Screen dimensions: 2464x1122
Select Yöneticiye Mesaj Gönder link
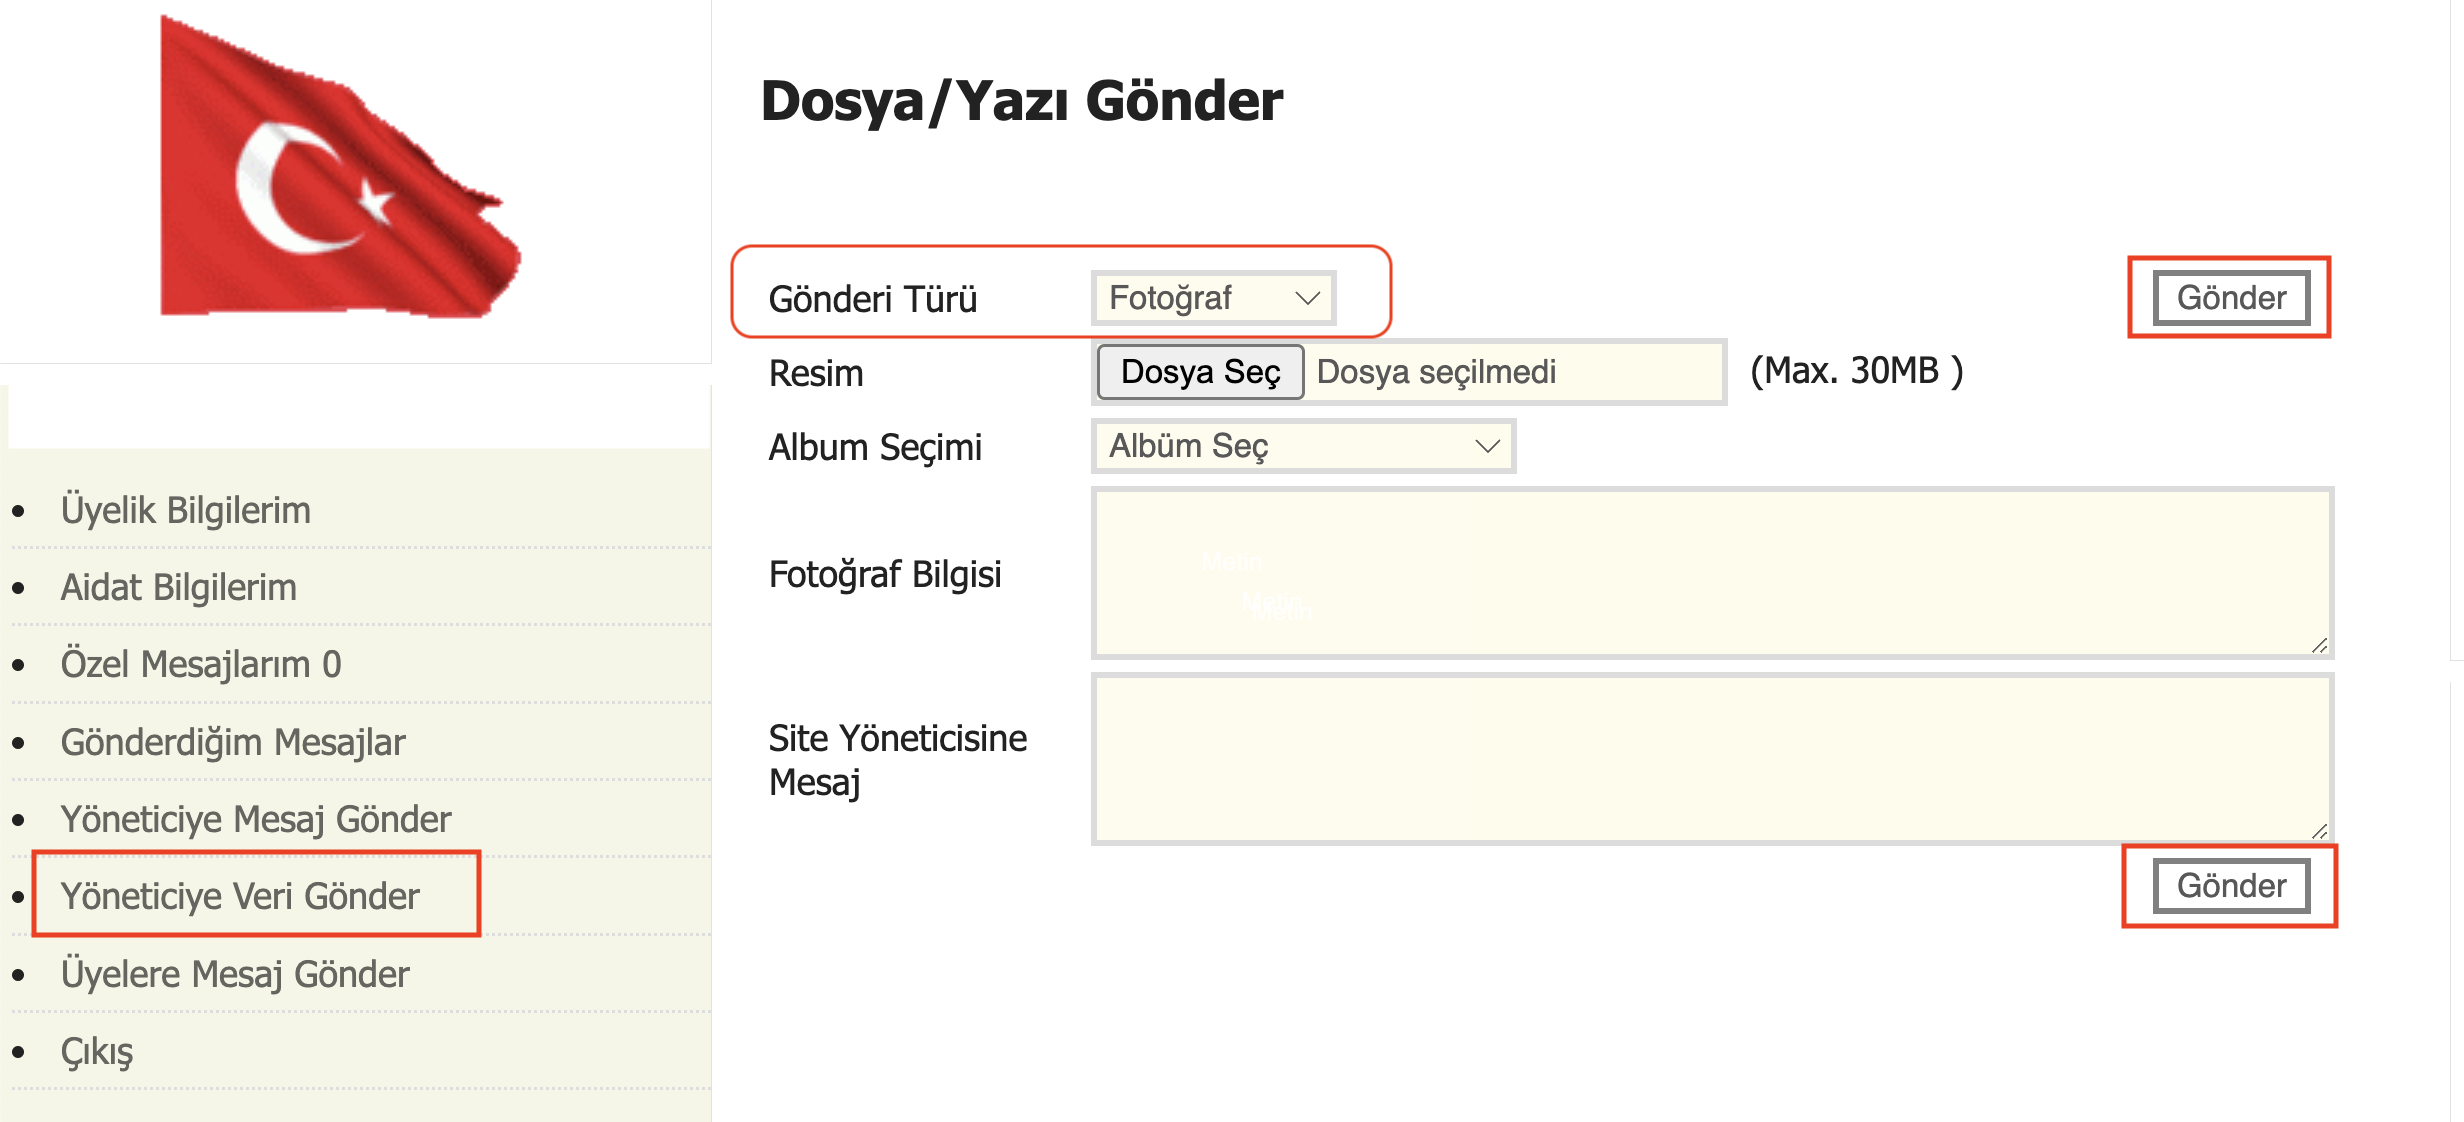256,819
